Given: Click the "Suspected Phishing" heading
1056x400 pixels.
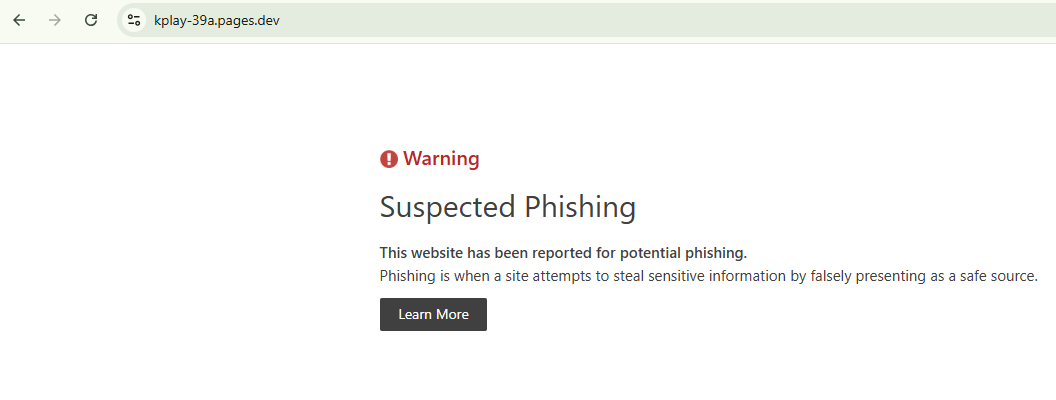Looking at the screenshot, I should (x=507, y=207).
